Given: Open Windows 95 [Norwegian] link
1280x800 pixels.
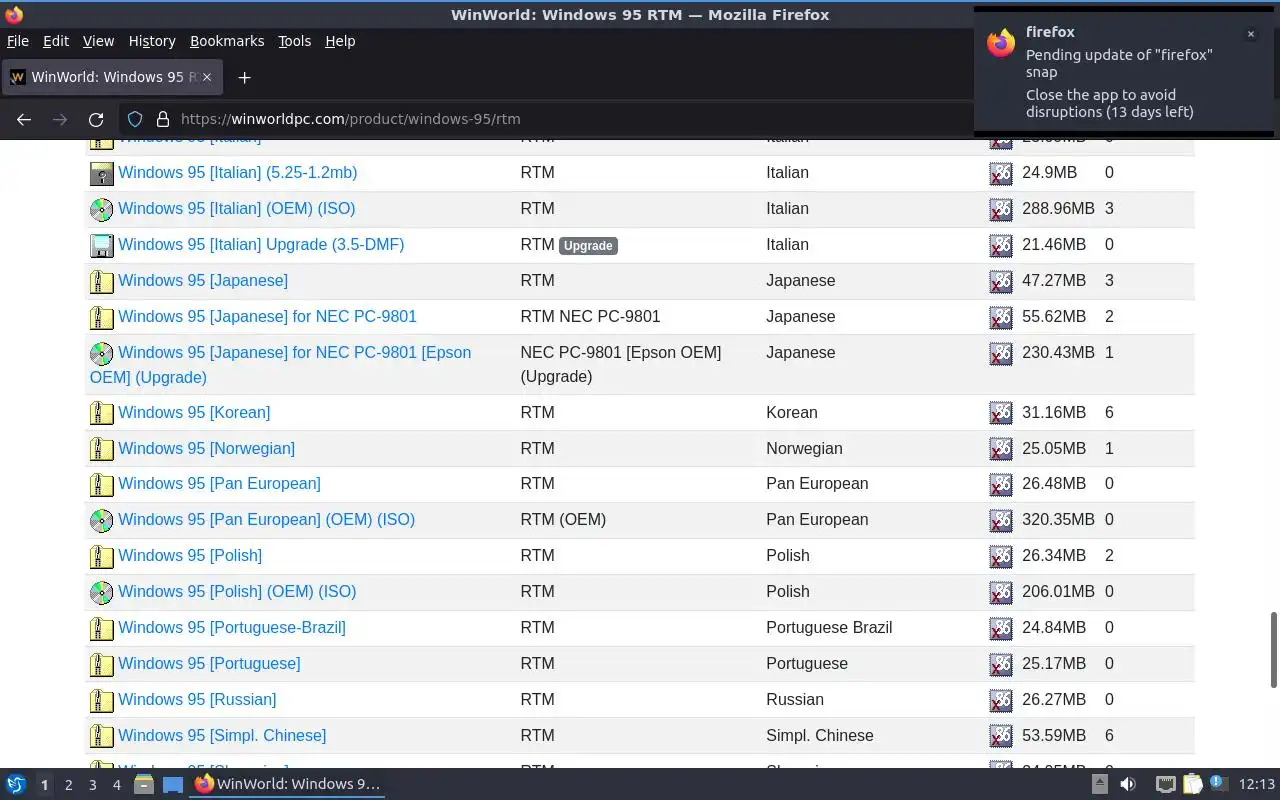Looking at the screenshot, I should pos(206,448).
